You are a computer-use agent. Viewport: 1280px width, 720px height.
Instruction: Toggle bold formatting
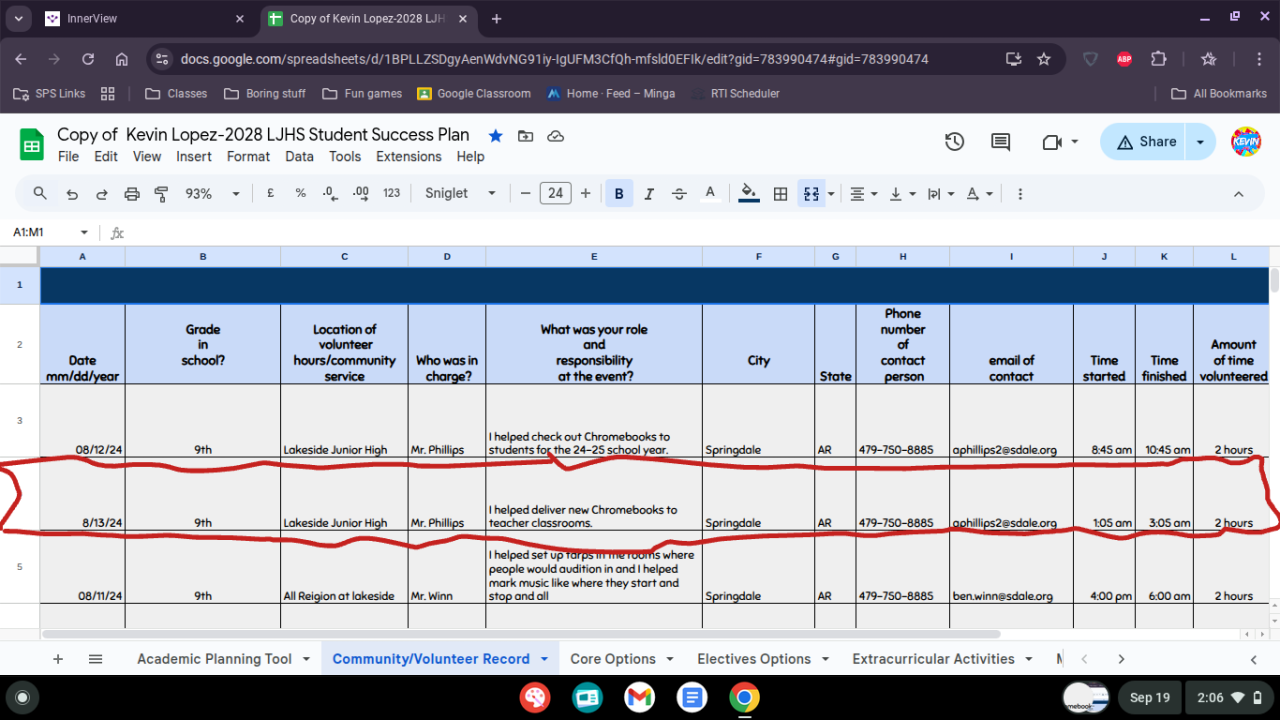click(x=619, y=194)
